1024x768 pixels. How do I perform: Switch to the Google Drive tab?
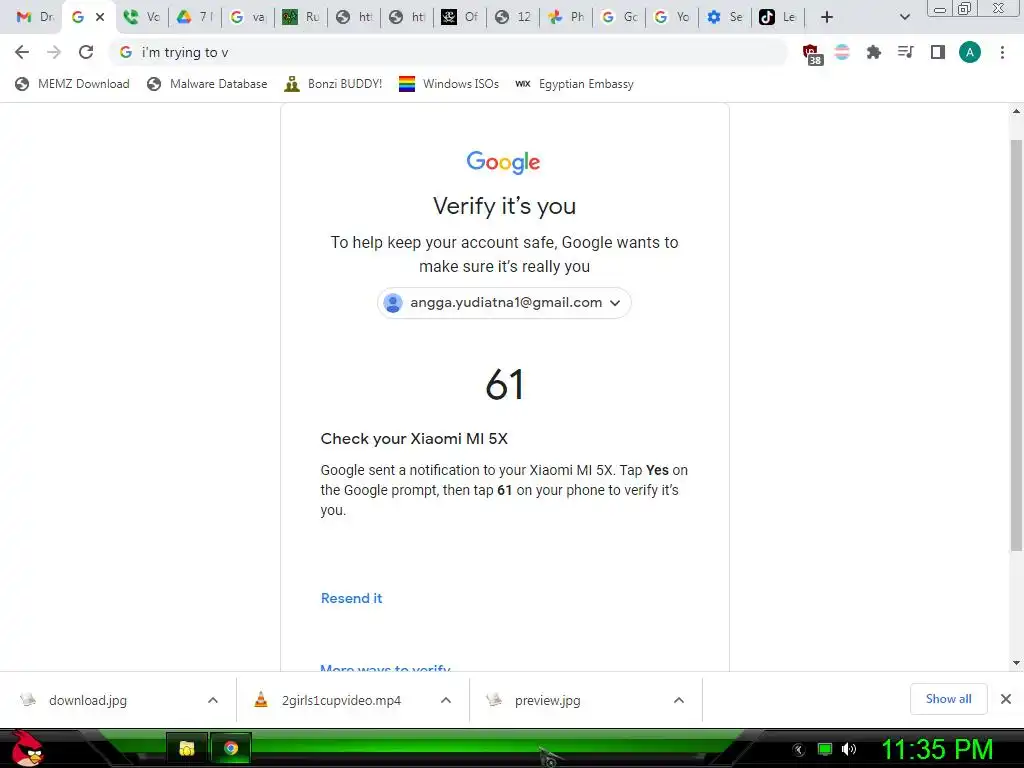pyautogui.click(x=195, y=17)
